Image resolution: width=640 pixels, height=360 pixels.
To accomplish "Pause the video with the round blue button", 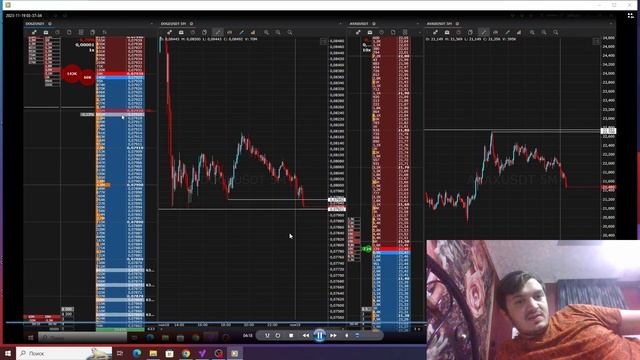I will [320, 336].
